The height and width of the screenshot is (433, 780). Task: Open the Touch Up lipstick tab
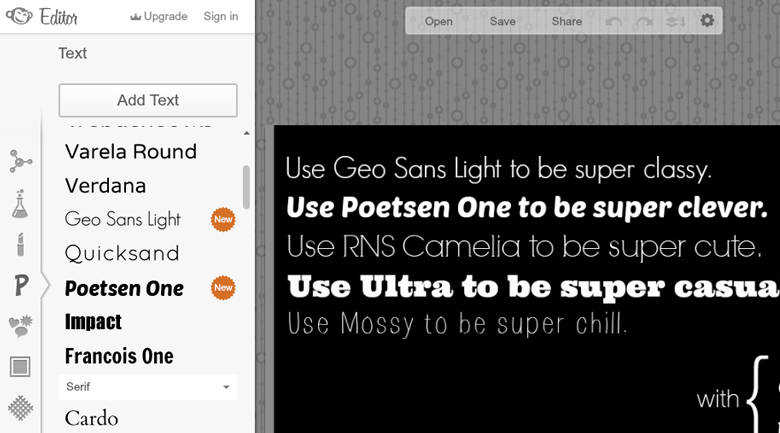[x=20, y=244]
